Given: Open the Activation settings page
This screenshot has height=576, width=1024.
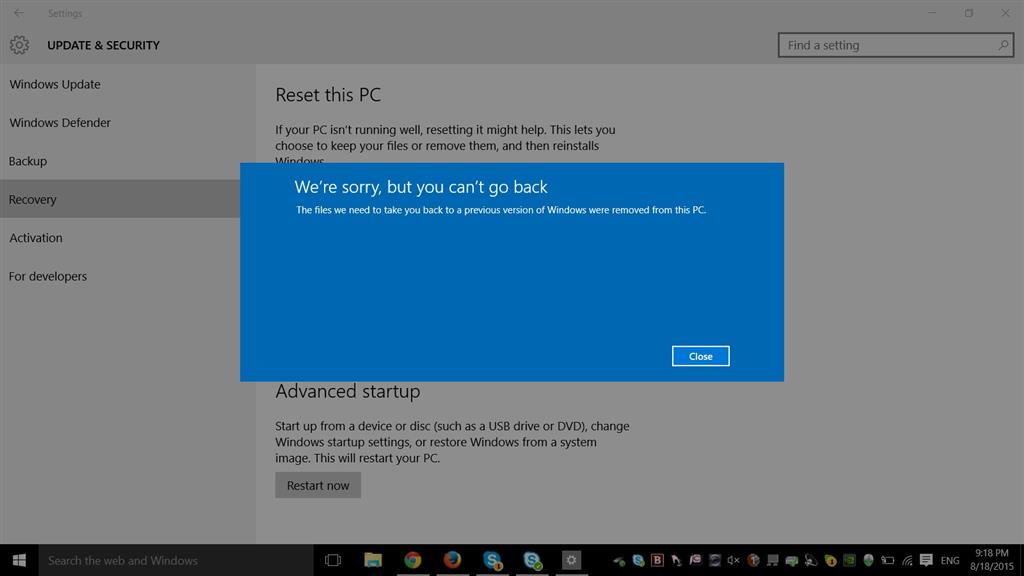Looking at the screenshot, I should (x=36, y=238).
